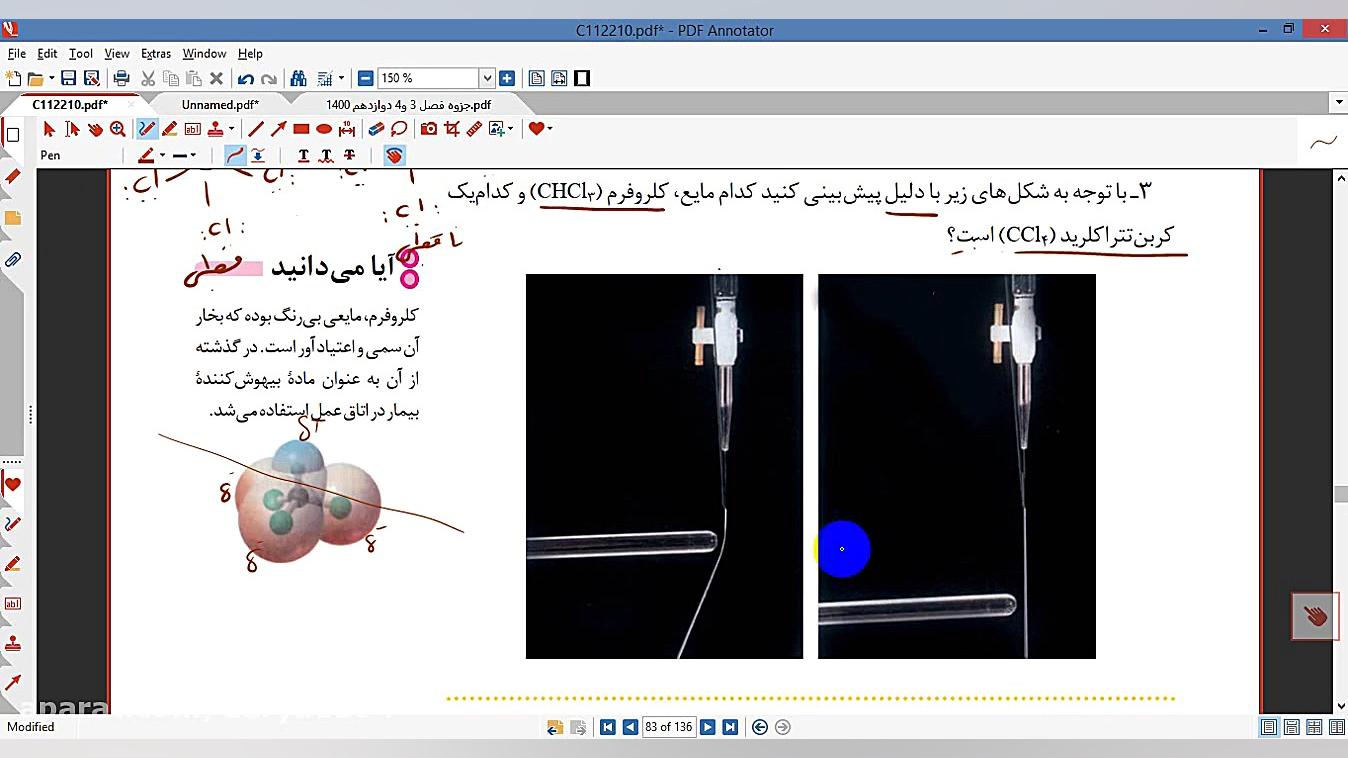Toggle full screen mode in toolbar
The image size is (1348, 758).
point(582,78)
